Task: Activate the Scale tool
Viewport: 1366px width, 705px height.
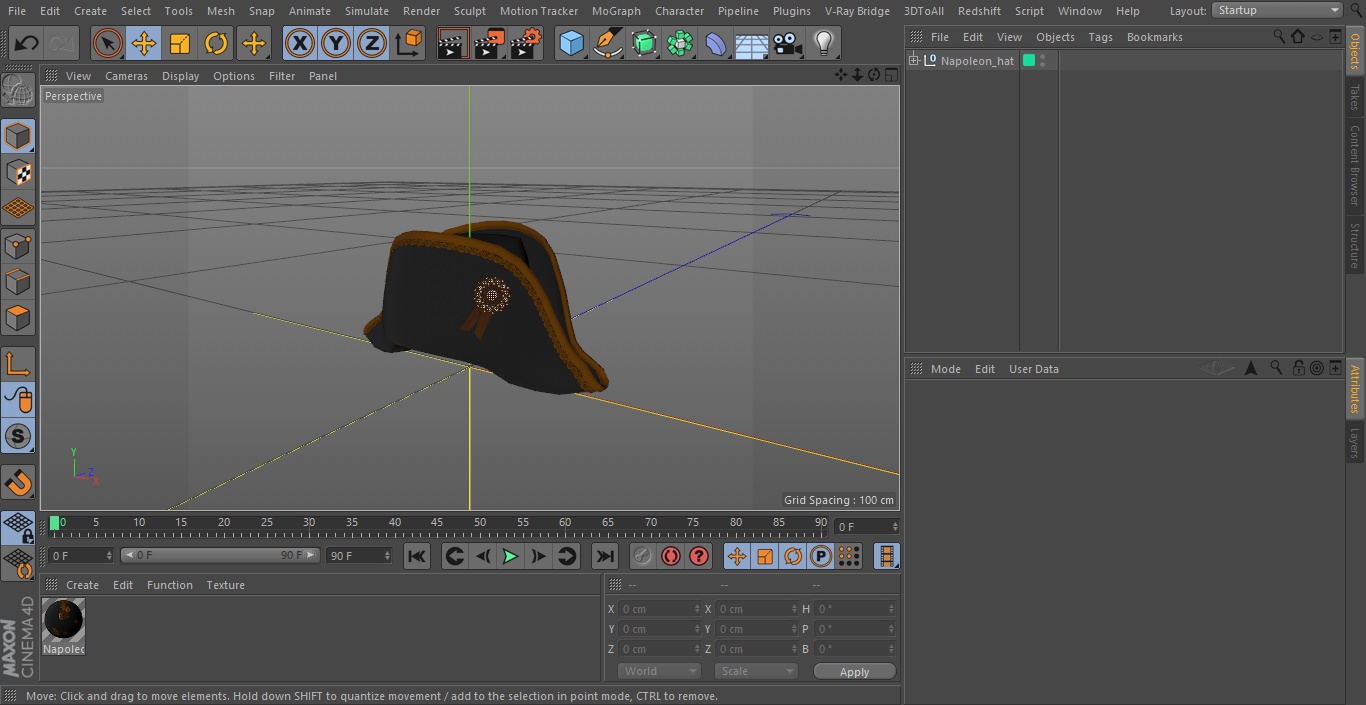Action: click(x=180, y=44)
